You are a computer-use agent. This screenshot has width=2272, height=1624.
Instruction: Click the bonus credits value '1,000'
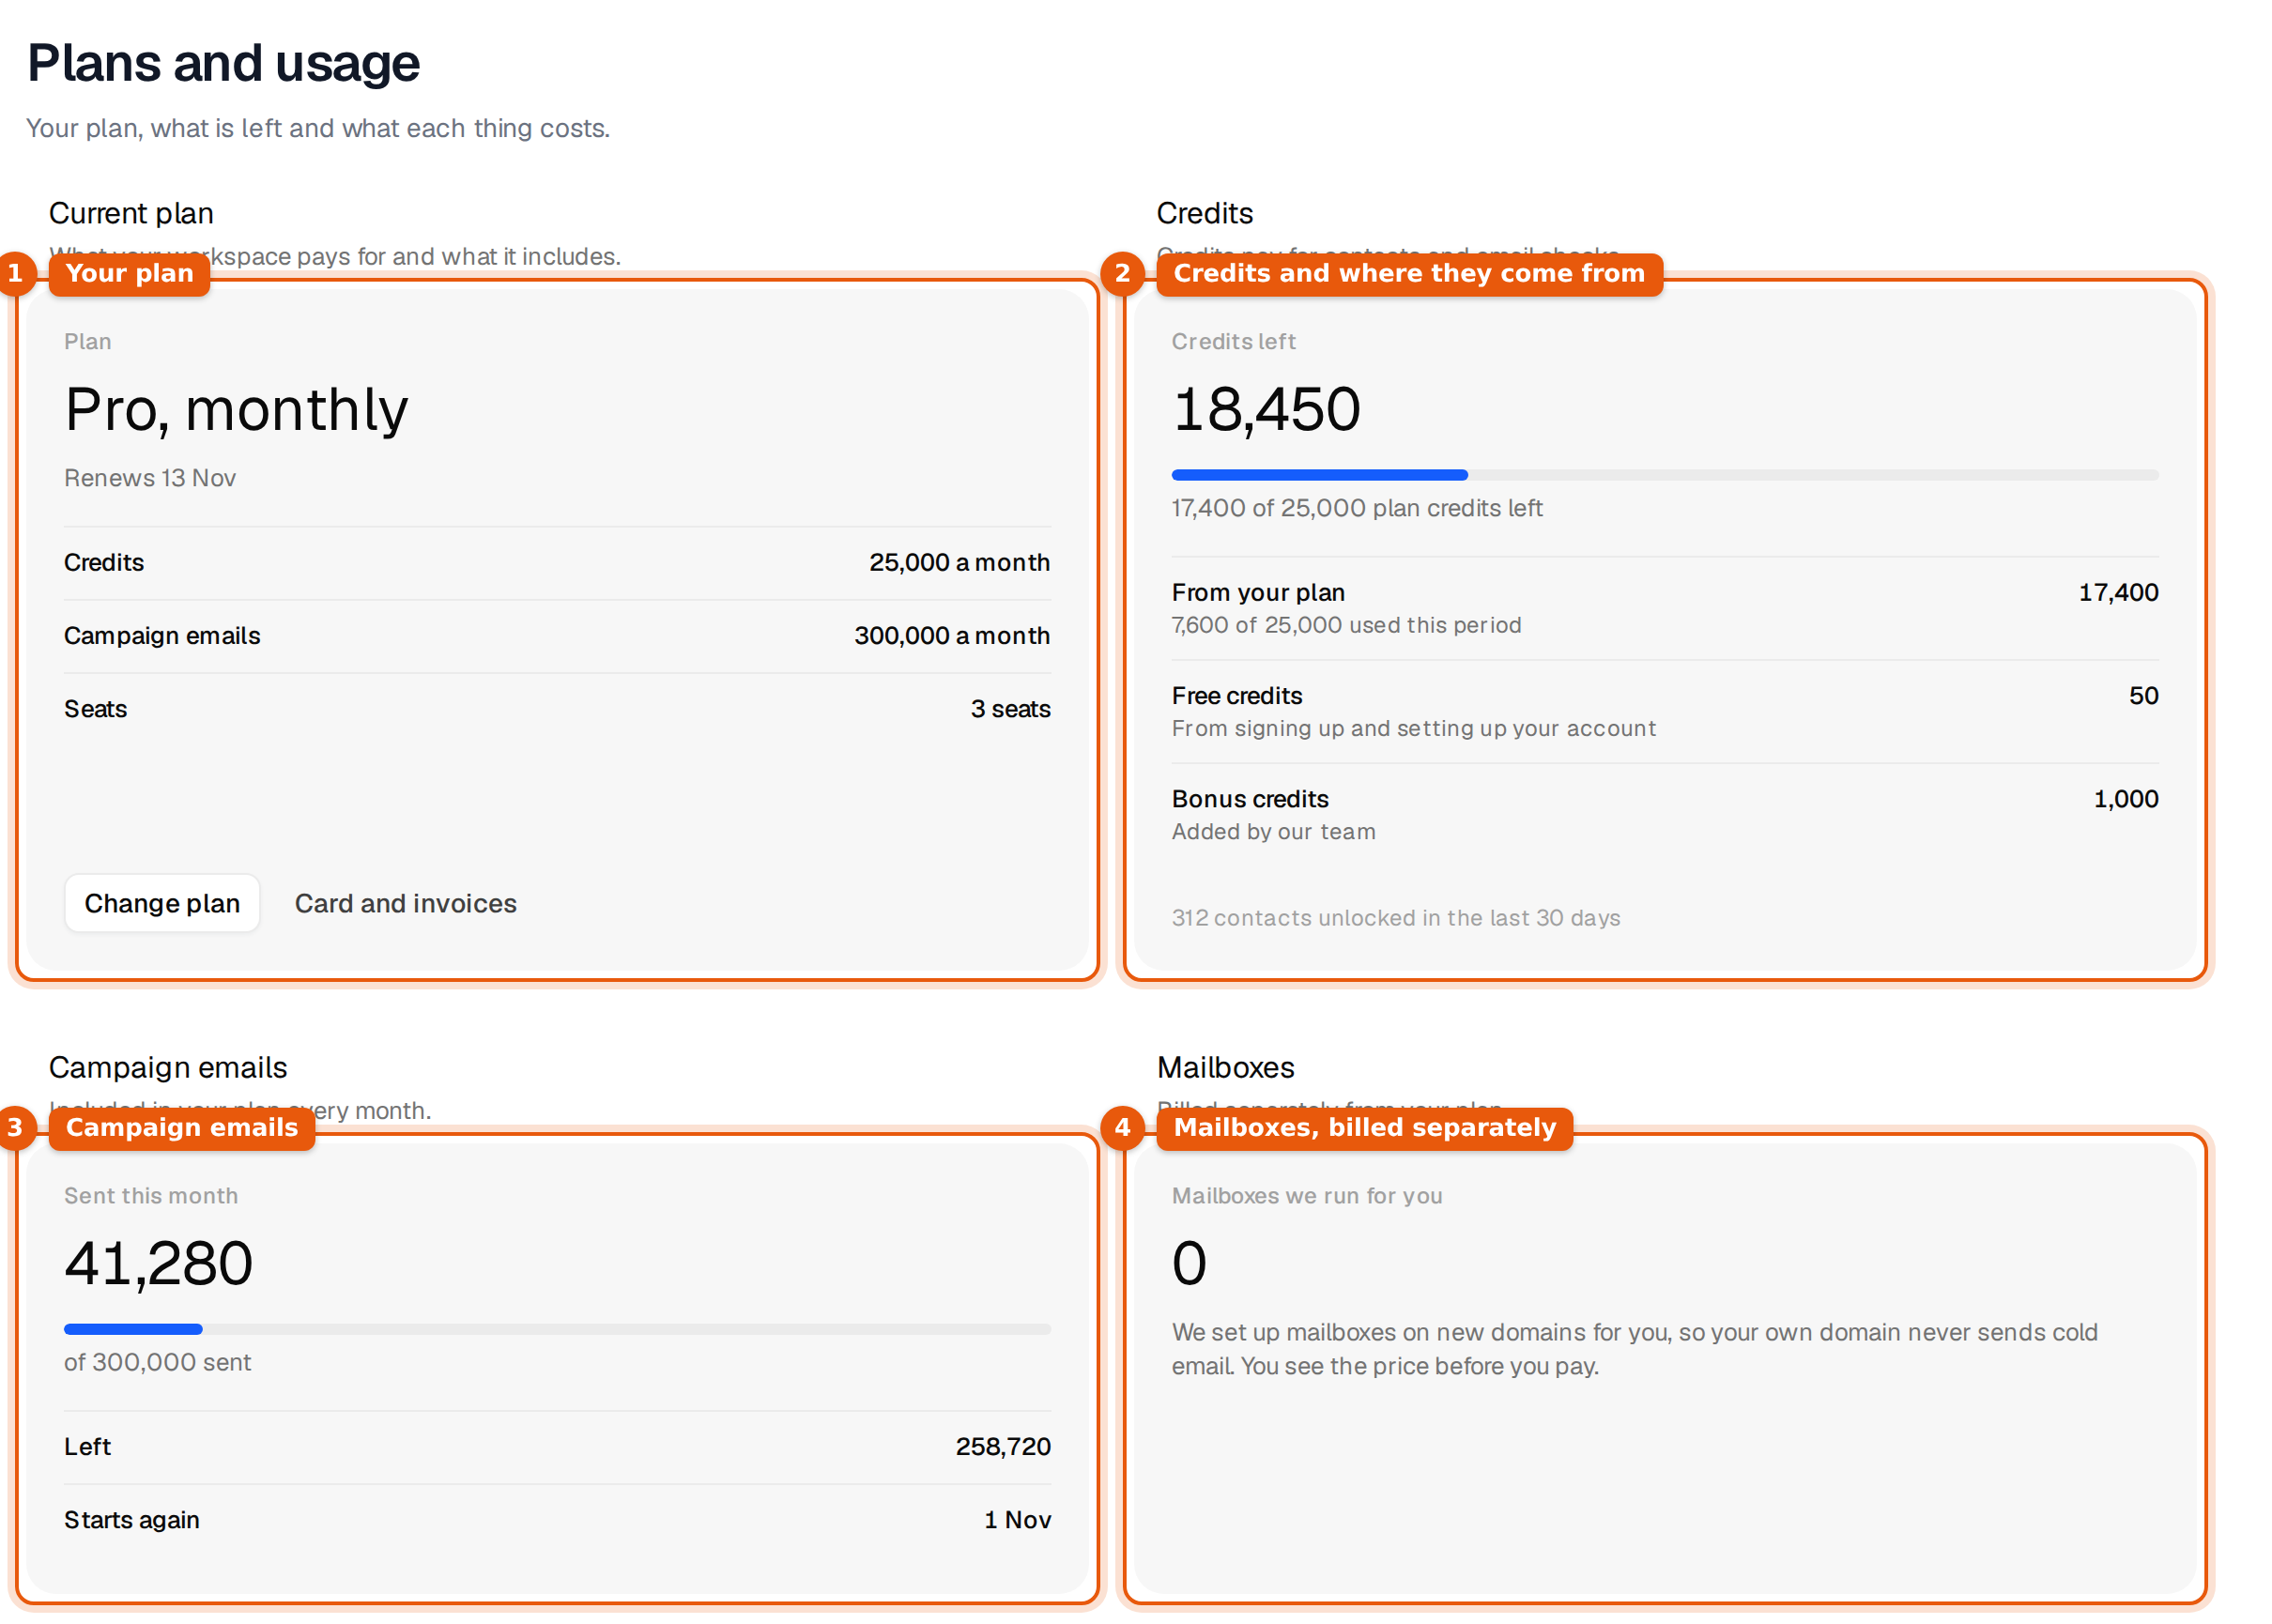(2125, 799)
